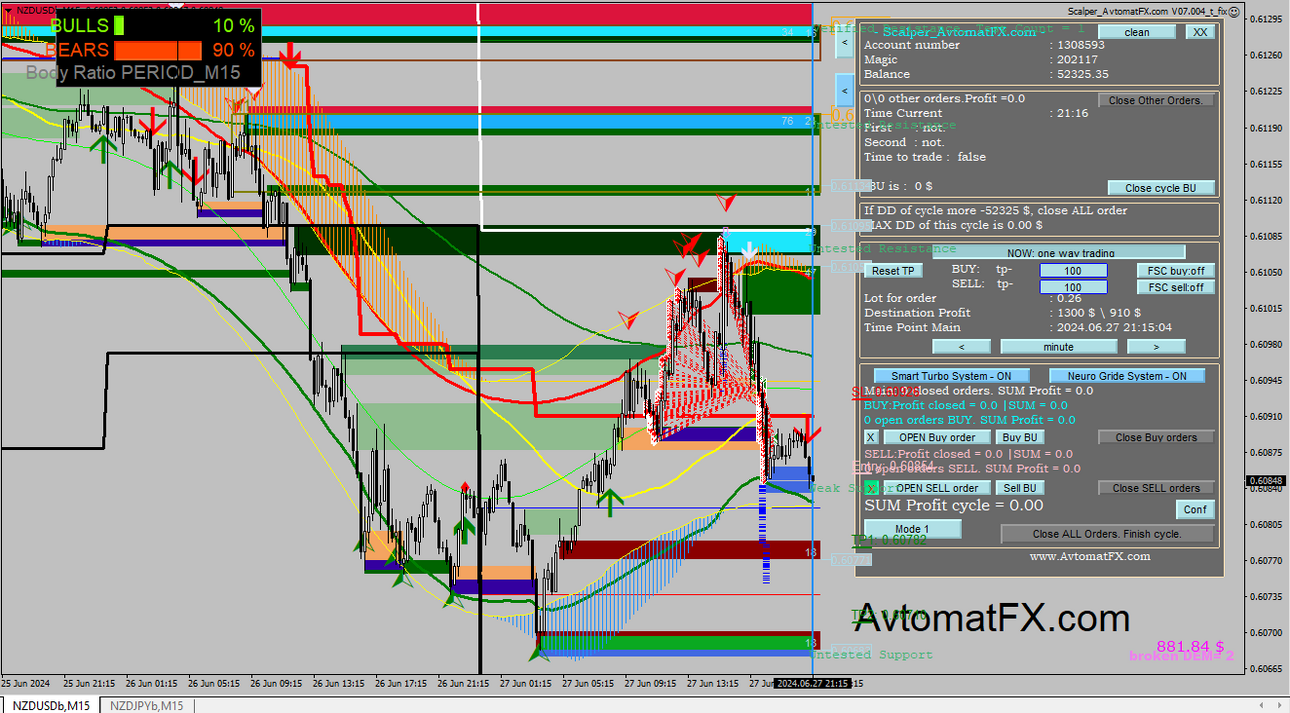Click OPEN Buy order button
This screenshot has width=1290, height=713.
(x=937, y=437)
